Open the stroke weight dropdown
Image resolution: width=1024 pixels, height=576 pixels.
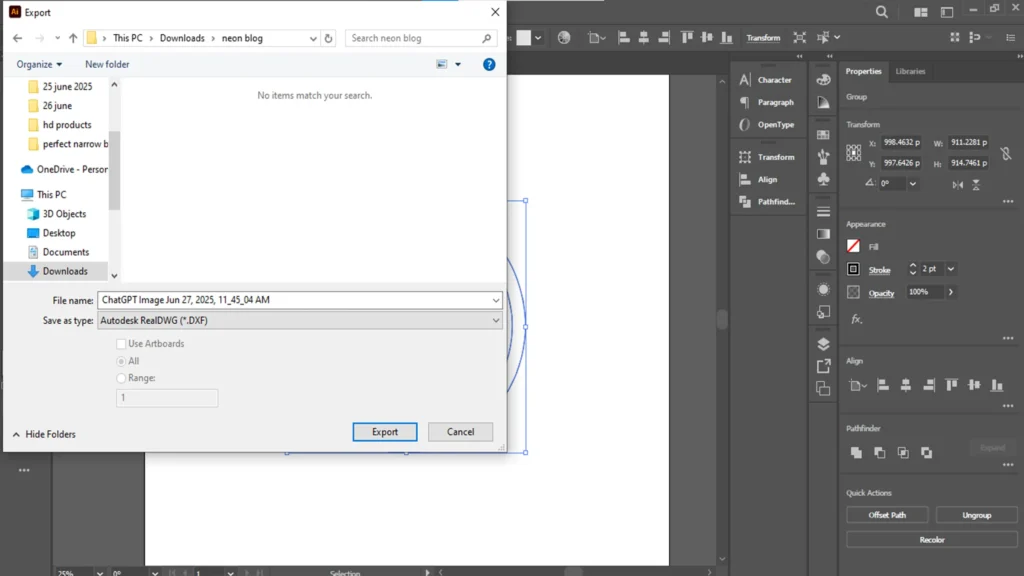951,269
